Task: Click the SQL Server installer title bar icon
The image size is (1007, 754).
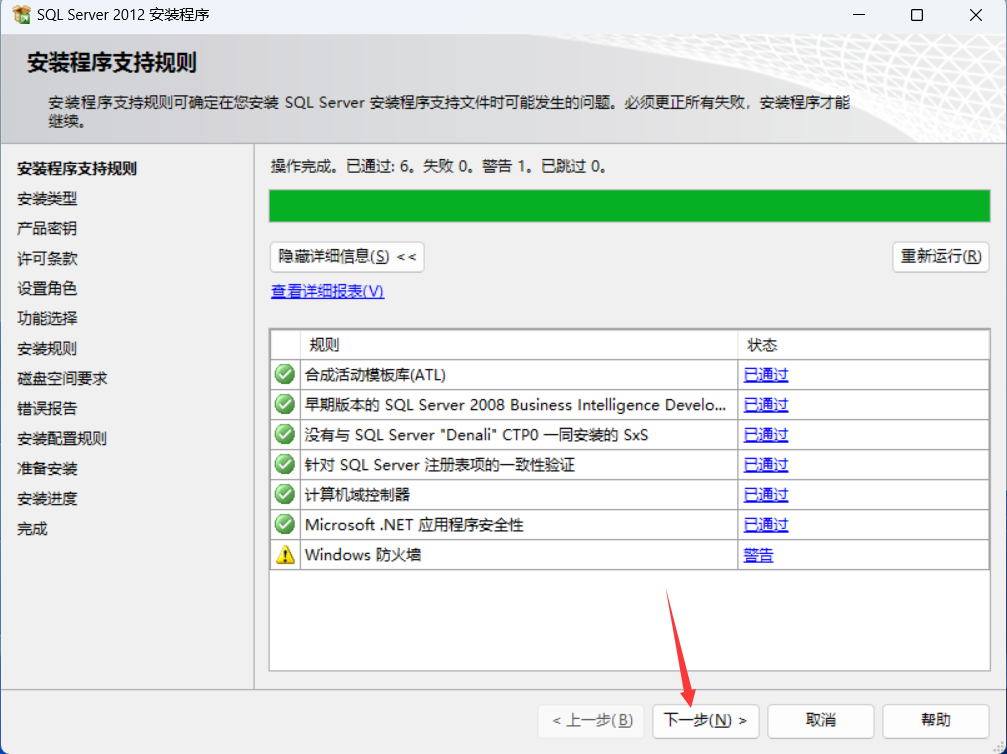Action: pyautogui.click(x=21, y=14)
